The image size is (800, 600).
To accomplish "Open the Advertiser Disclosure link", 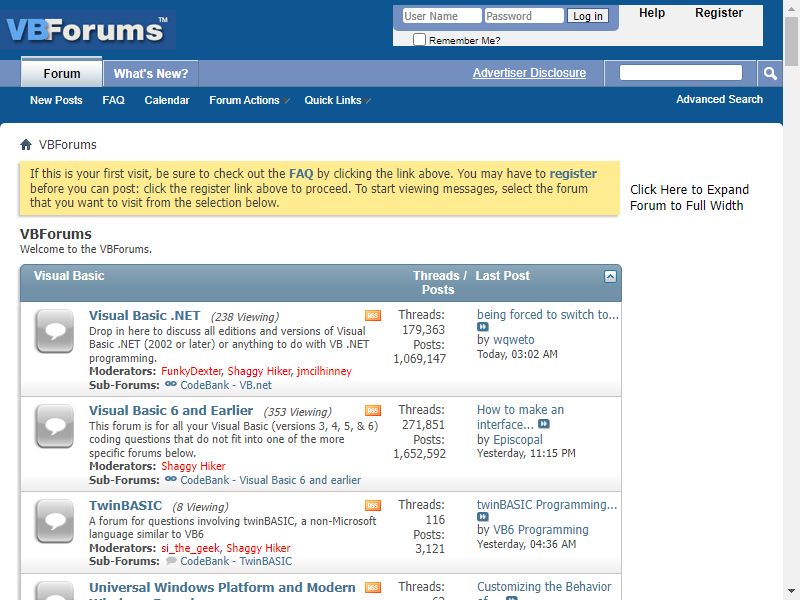I will click(529, 73).
